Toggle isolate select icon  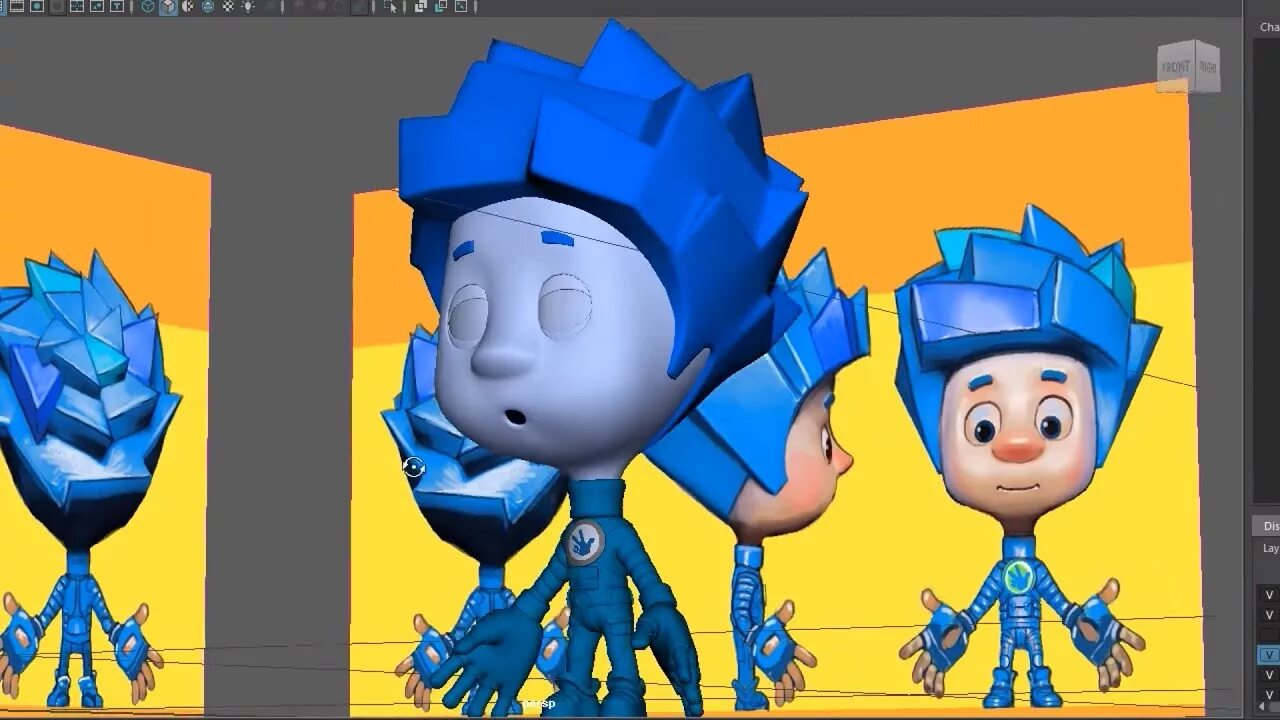coord(390,6)
